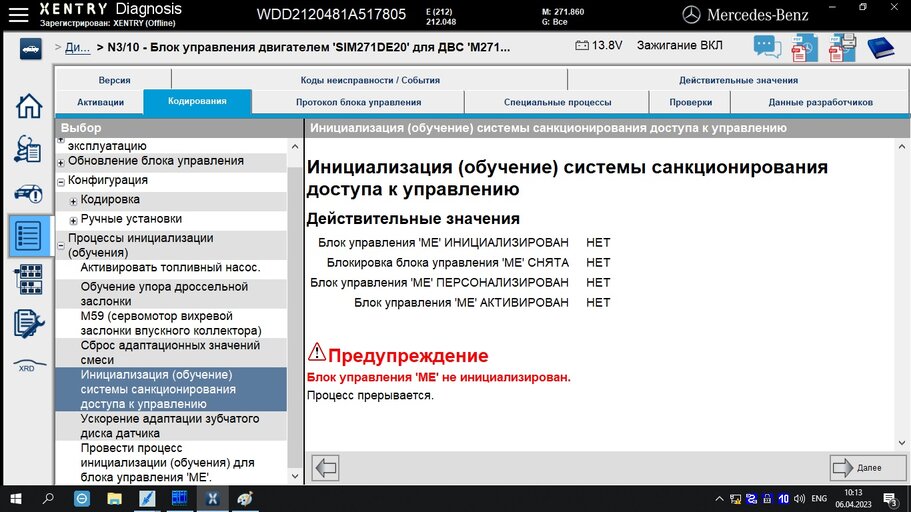Open Windows taskbar search
The height and width of the screenshot is (512, 911).
point(48,499)
